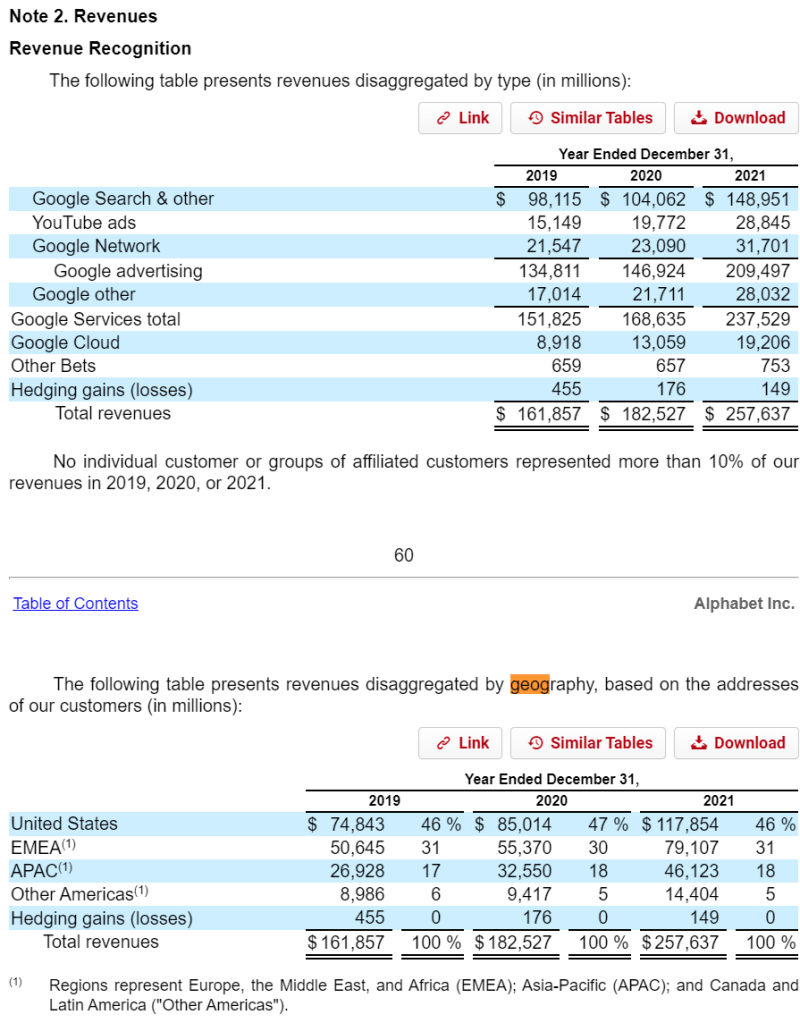The image size is (800, 1023).
Task: Click the highlighted word "geography"
Action: tap(553, 684)
